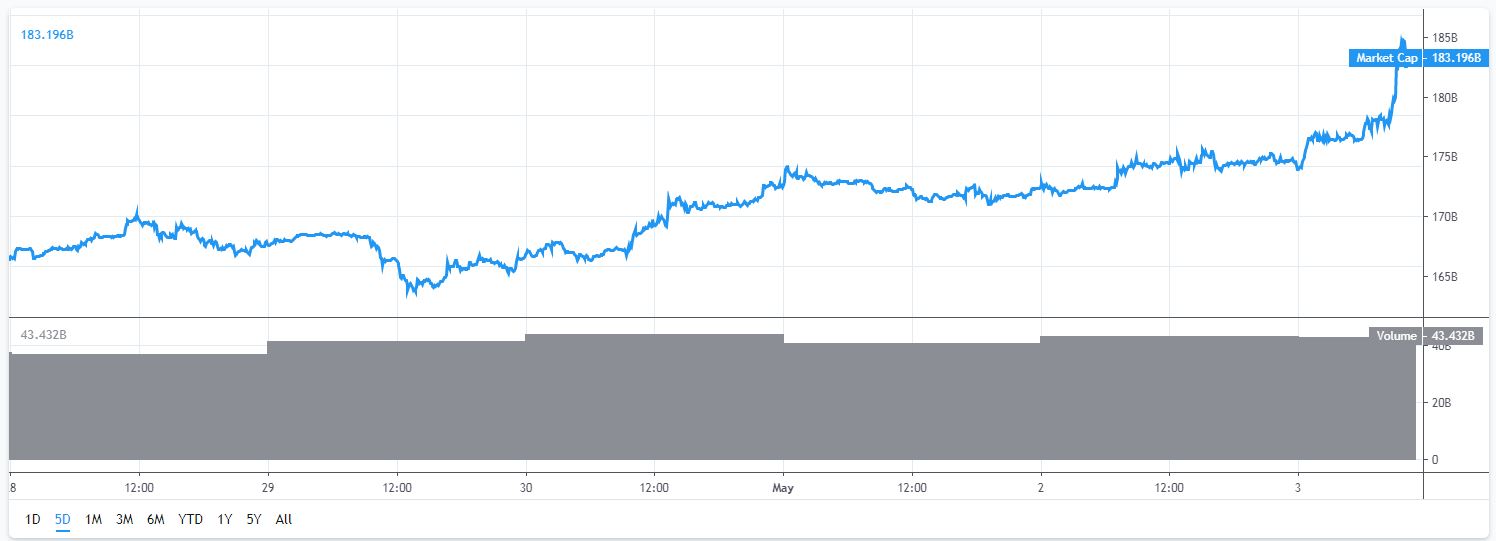Show All time range data
The width and height of the screenshot is (1496, 541).
tap(284, 519)
